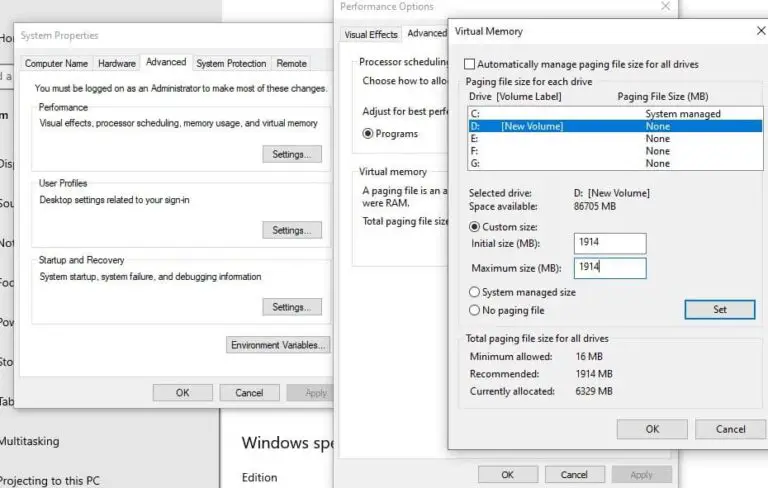Open Environment Variables dialog
Image resolution: width=768 pixels, height=488 pixels.
tap(278, 345)
